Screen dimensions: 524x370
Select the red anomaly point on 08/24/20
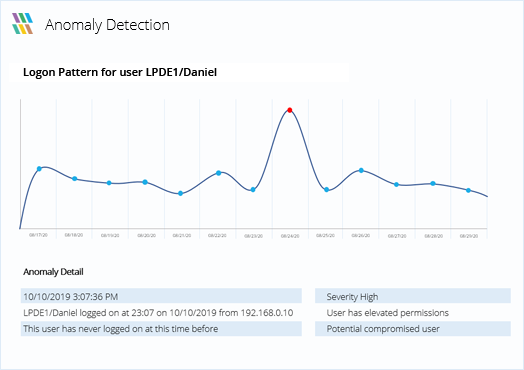coord(290,110)
